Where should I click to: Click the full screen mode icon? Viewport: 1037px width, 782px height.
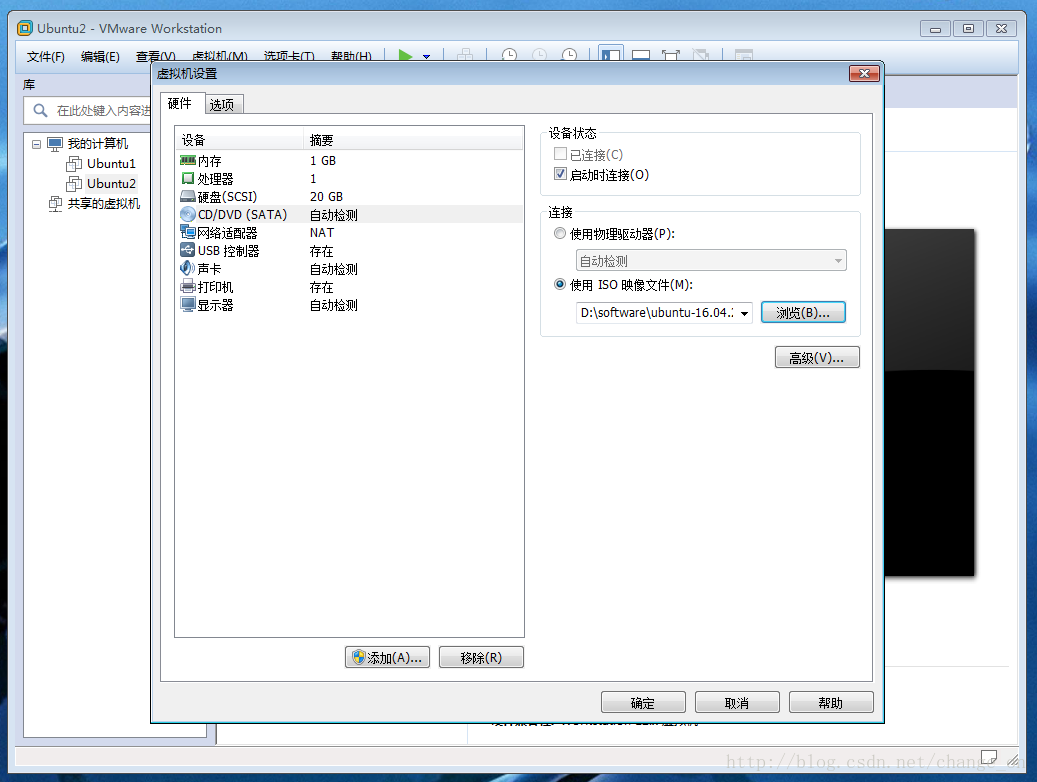click(x=671, y=56)
